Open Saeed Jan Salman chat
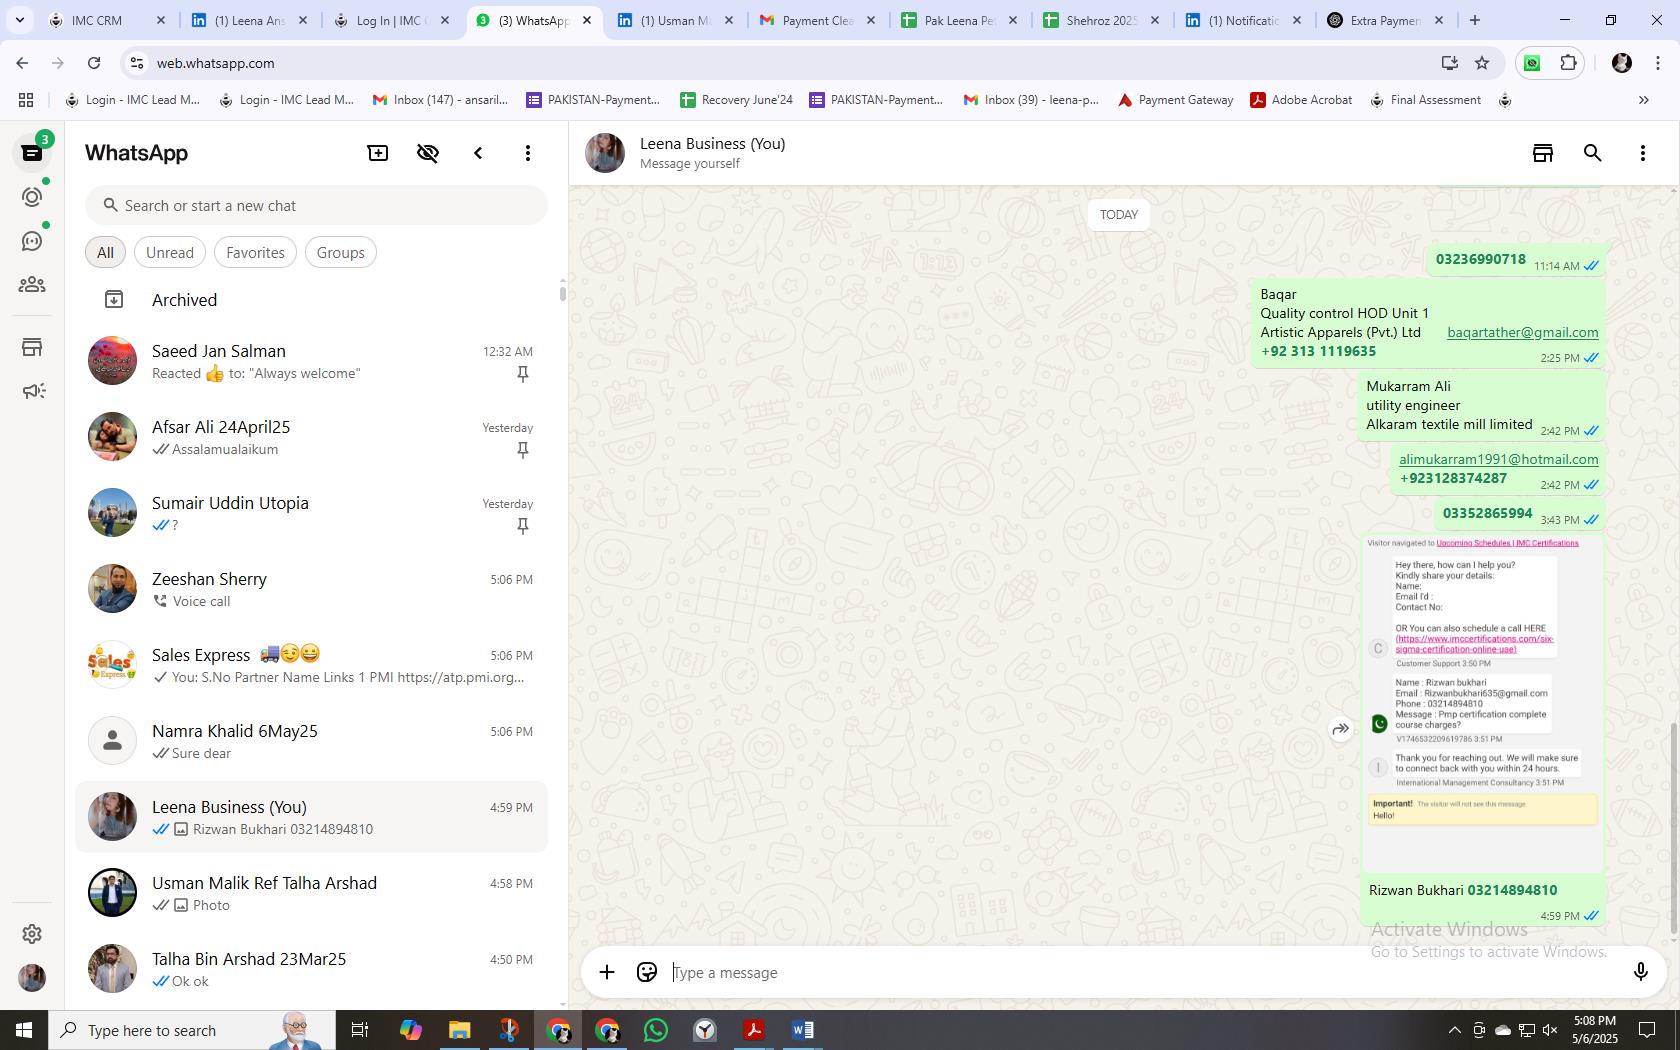The height and width of the screenshot is (1050, 1680). 312,361
